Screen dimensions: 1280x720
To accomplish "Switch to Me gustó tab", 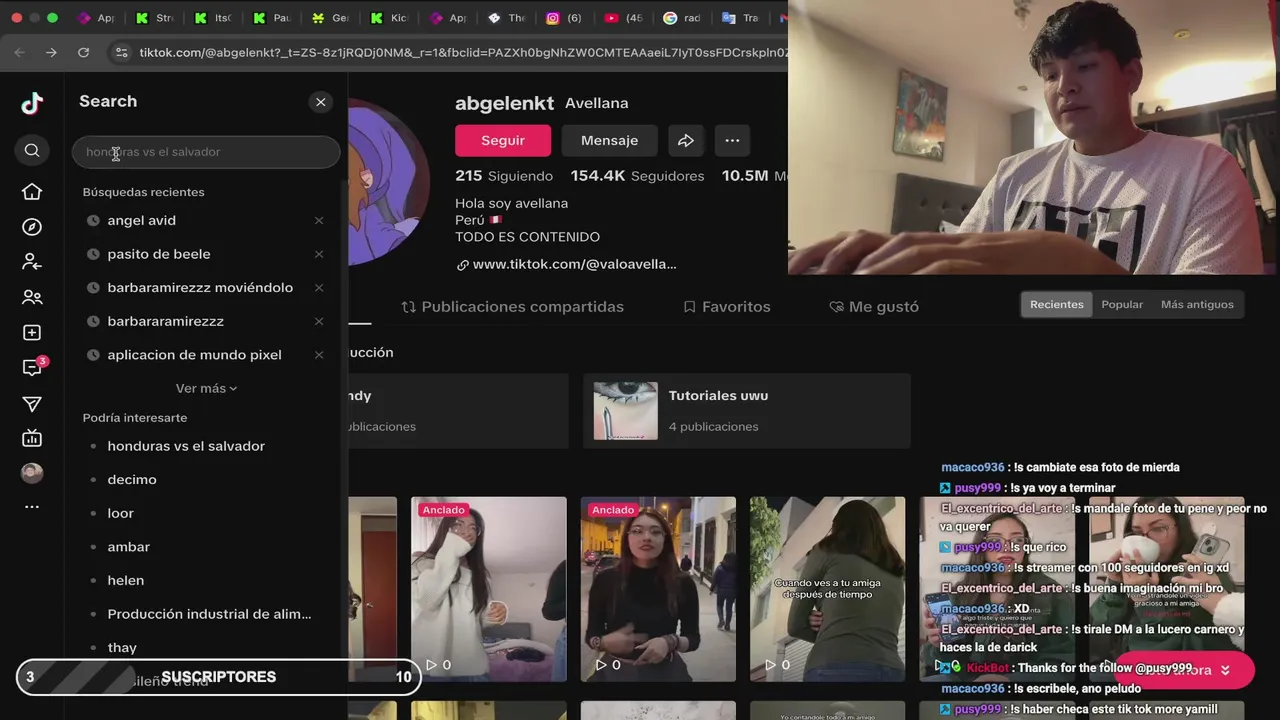I will pos(874,307).
